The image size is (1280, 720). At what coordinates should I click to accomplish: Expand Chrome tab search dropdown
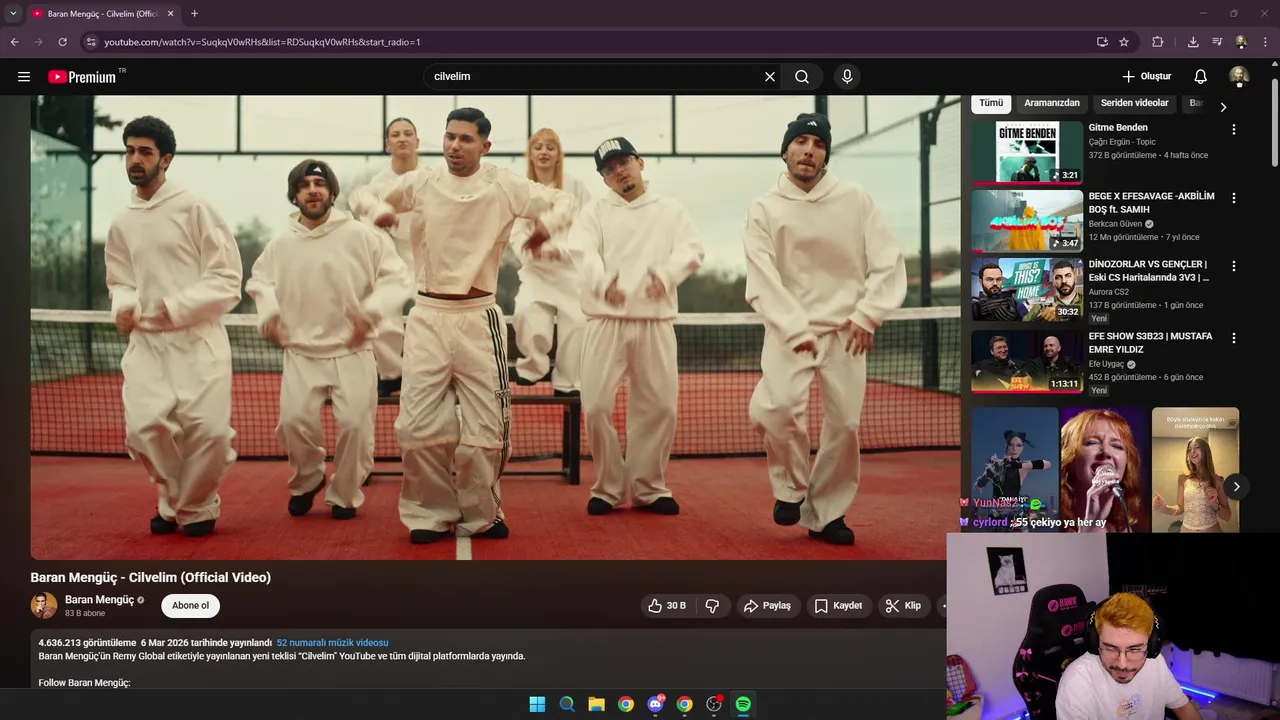click(13, 13)
